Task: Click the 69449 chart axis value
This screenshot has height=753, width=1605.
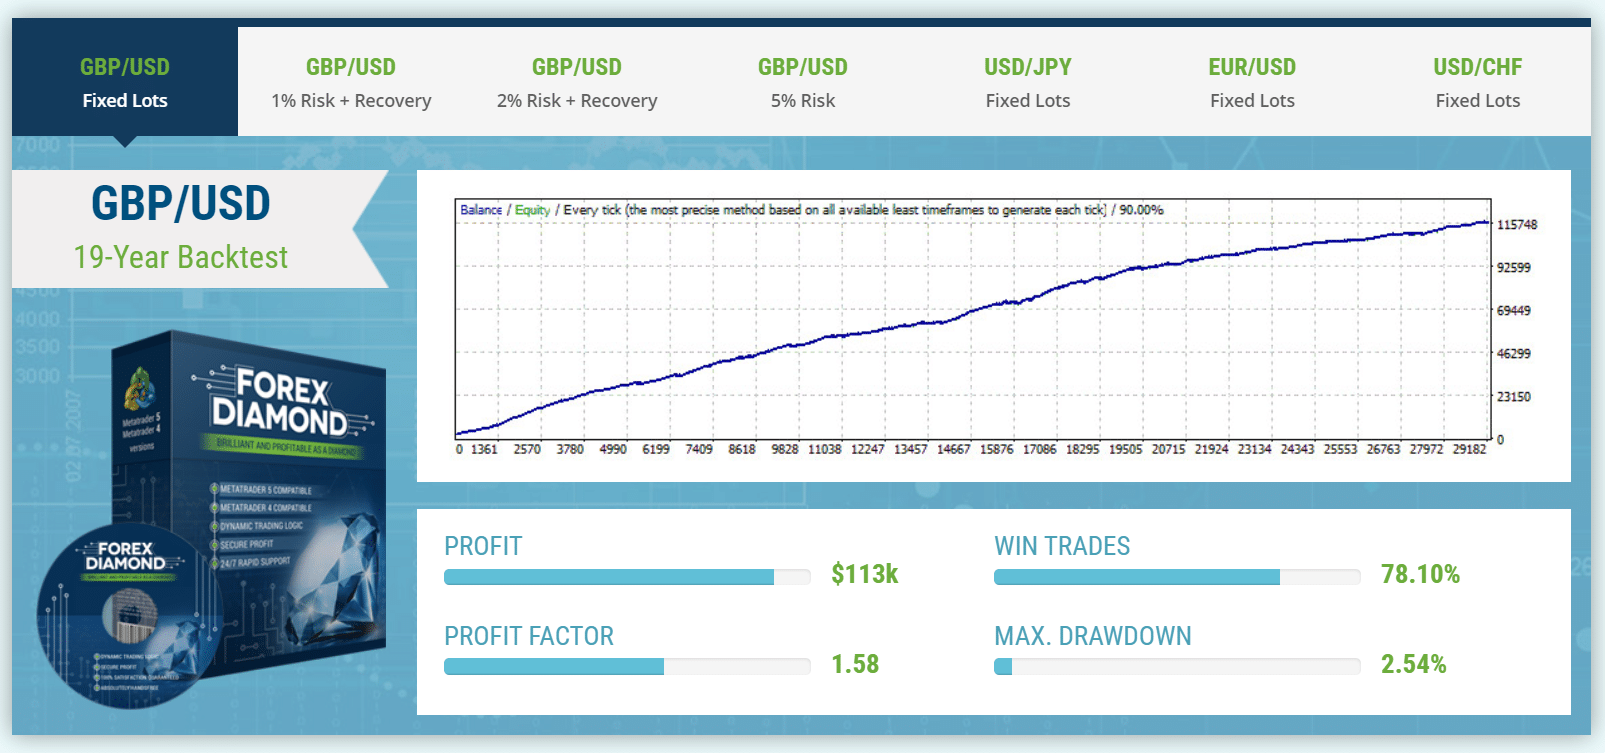Action: click(1514, 310)
